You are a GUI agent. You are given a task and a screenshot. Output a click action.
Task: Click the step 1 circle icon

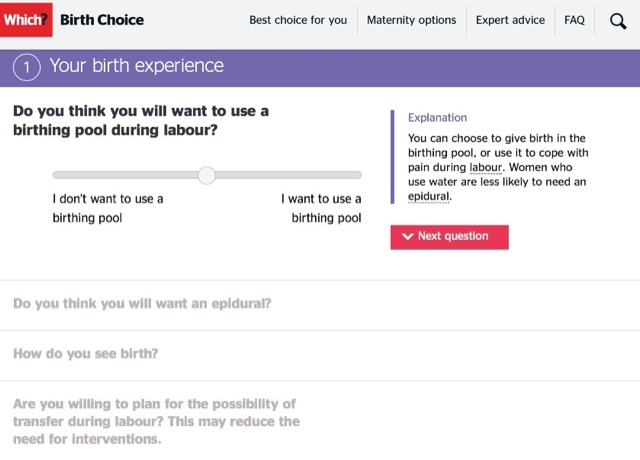pyautogui.click(x=27, y=67)
